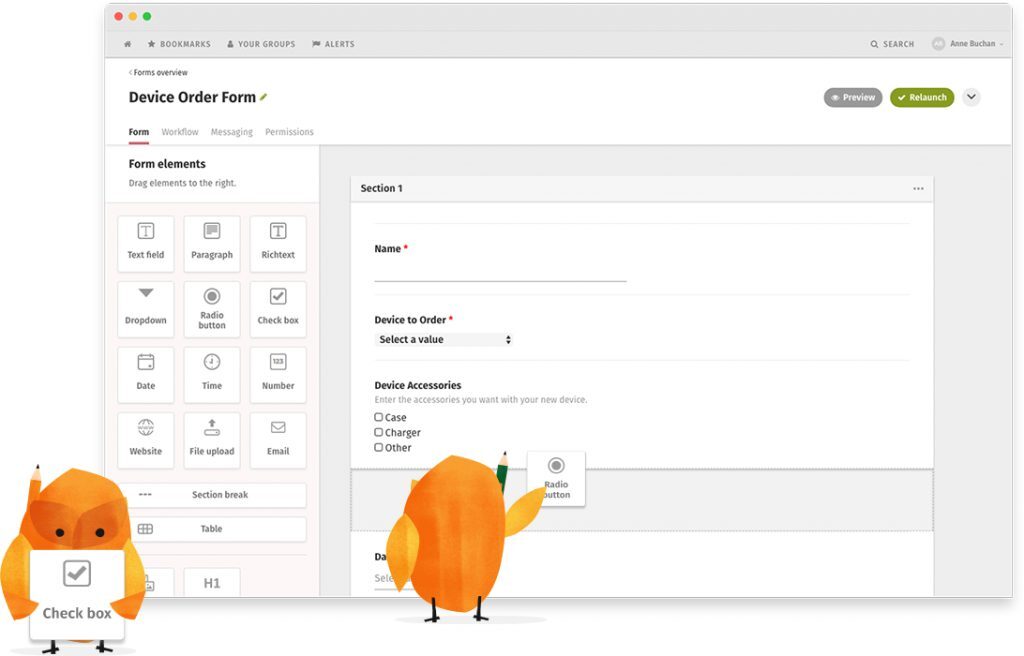1024x656 pixels.
Task: Select Radio button element in sidebar
Action: (212, 309)
